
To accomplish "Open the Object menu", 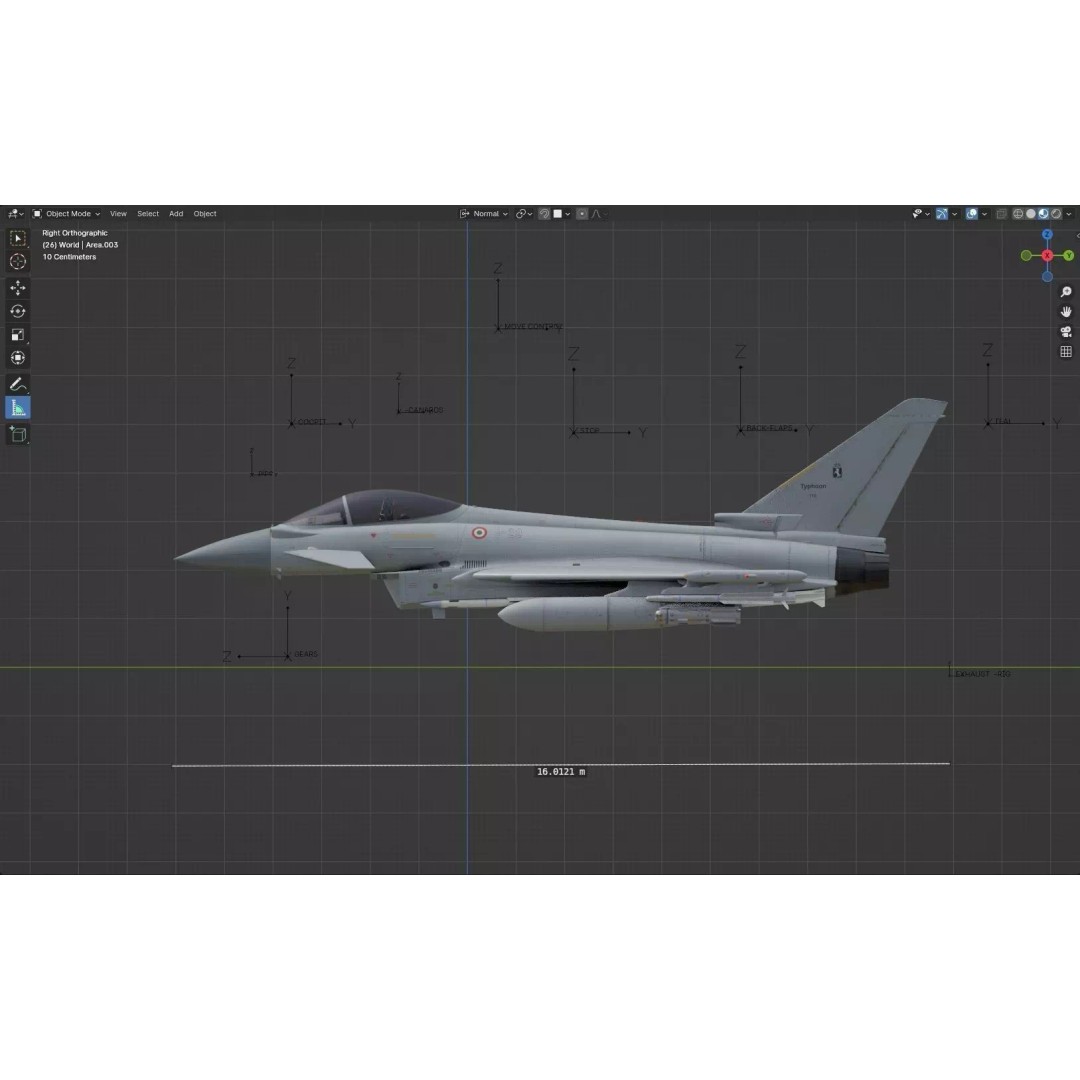I will coord(205,214).
